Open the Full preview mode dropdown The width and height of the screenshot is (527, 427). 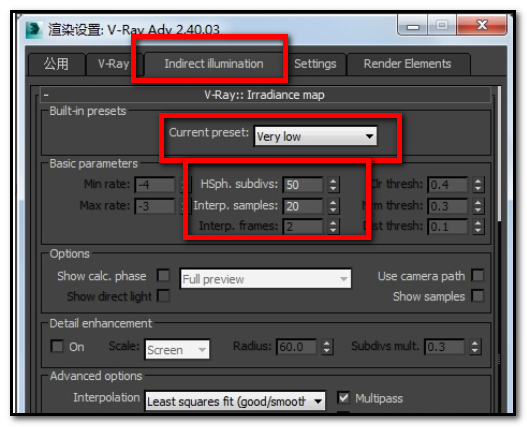[266, 279]
